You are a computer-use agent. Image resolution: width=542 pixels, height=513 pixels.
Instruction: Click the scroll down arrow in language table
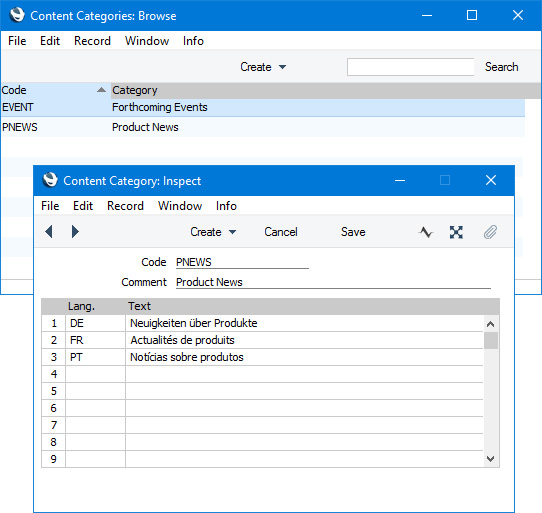[x=490, y=459]
